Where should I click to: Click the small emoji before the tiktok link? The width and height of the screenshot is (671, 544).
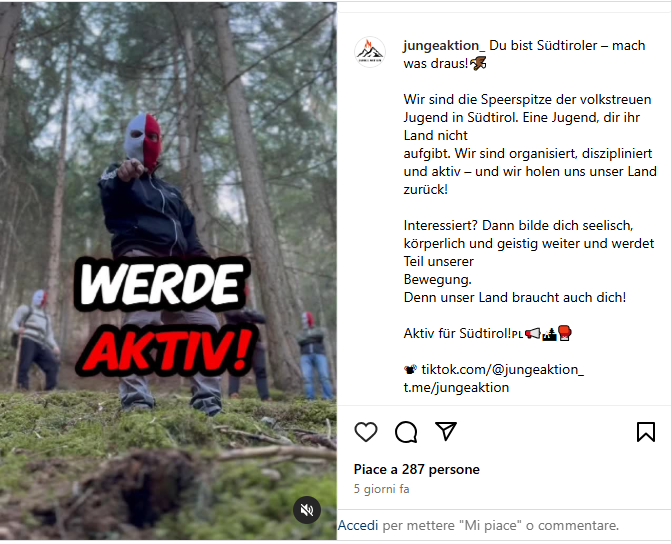click(x=410, y=369)
